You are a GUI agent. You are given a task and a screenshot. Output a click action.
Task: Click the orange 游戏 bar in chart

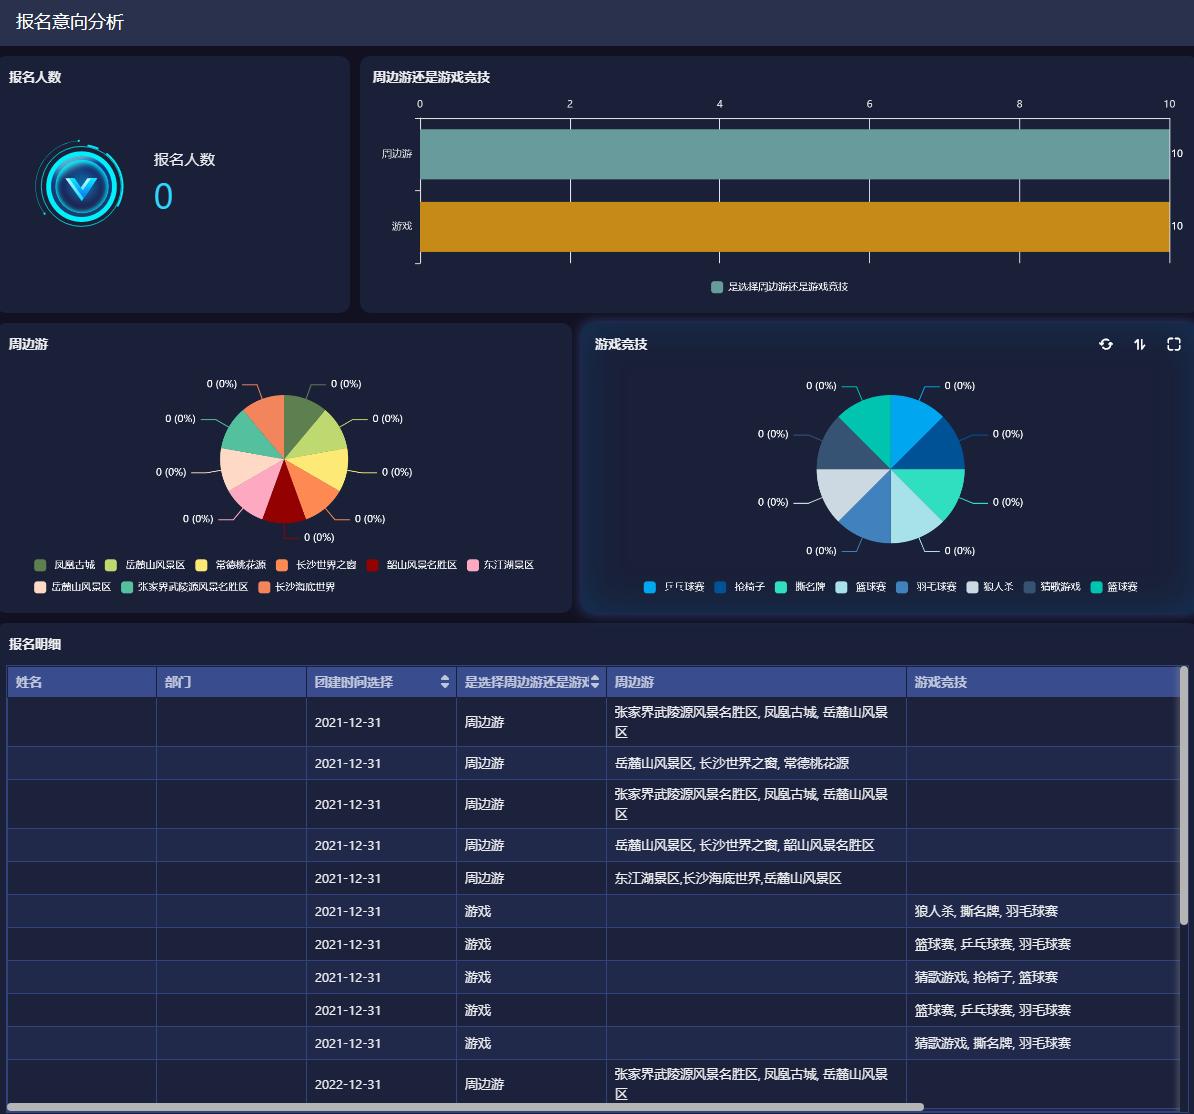click(x=794, y=227)
